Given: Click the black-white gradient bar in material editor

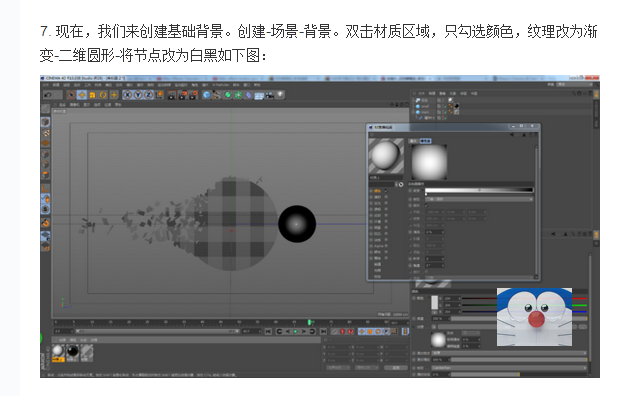Looking at the screenshot, I should (479, 190).
